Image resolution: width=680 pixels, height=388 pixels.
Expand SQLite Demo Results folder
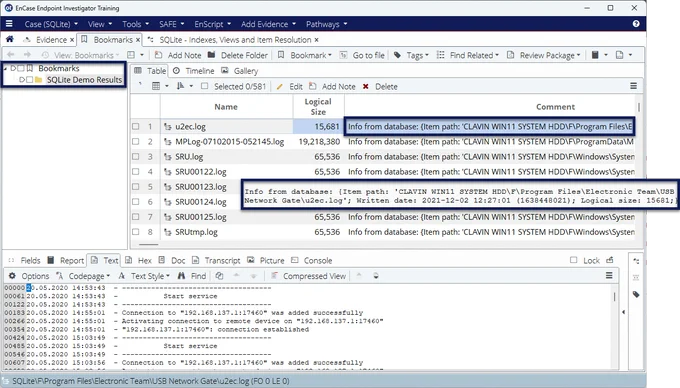click(22, 79)
